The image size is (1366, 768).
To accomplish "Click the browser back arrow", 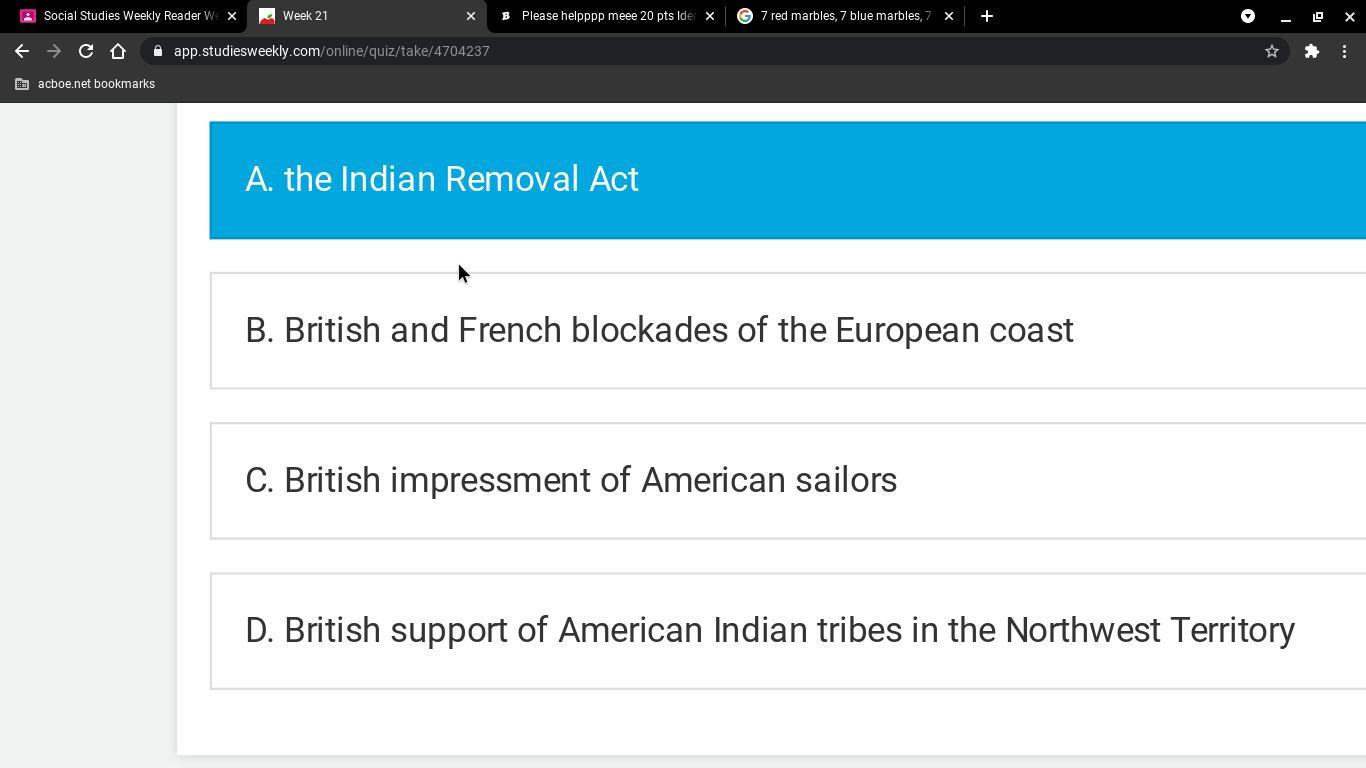I will pyautogui.click(x=22, y=51).
